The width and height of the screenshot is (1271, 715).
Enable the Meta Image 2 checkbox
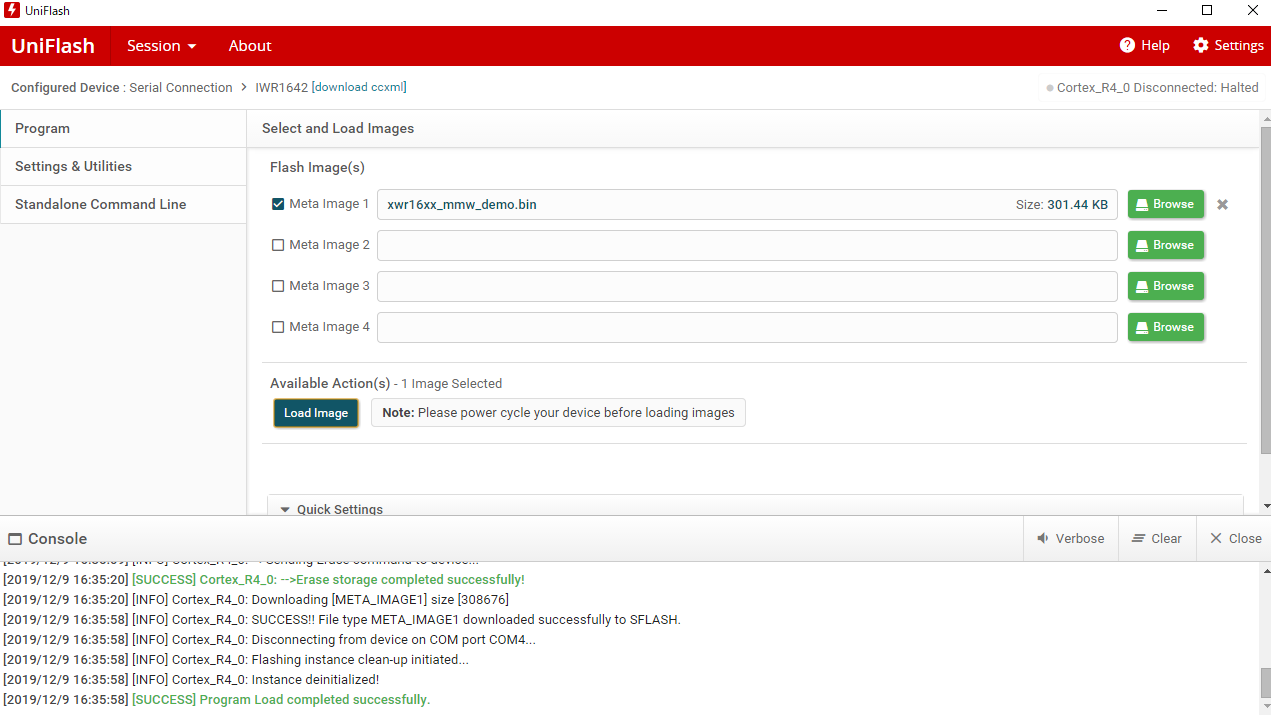click(278, 245)
